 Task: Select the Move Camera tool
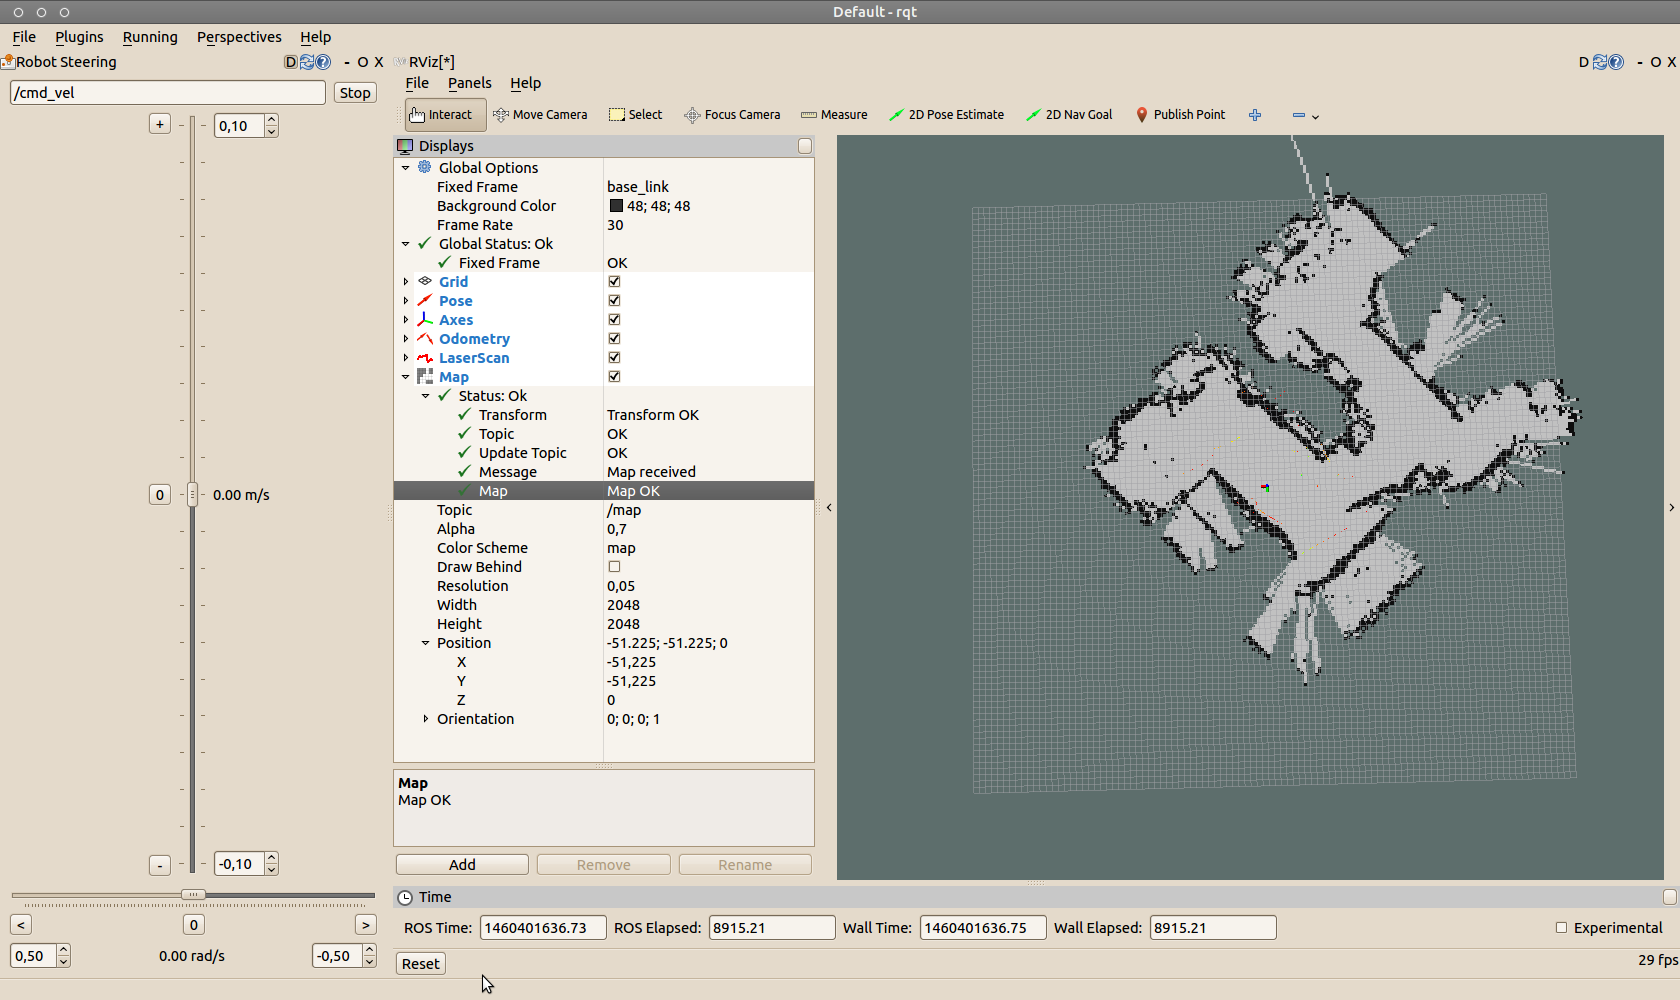[540, 115]
